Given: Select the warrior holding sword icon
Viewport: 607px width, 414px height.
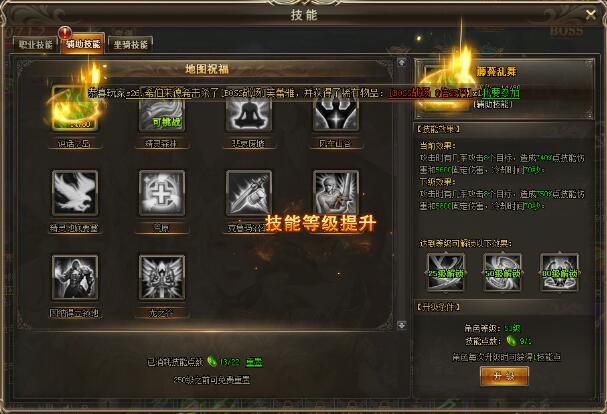Looking at the screenshot, I should [x=336, y=193].
